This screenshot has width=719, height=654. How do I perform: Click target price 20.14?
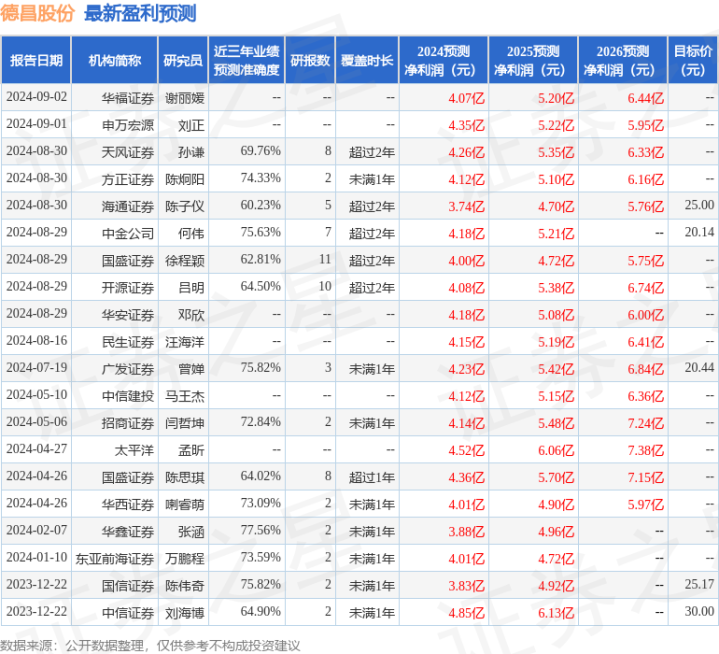(x=699, y=232)
